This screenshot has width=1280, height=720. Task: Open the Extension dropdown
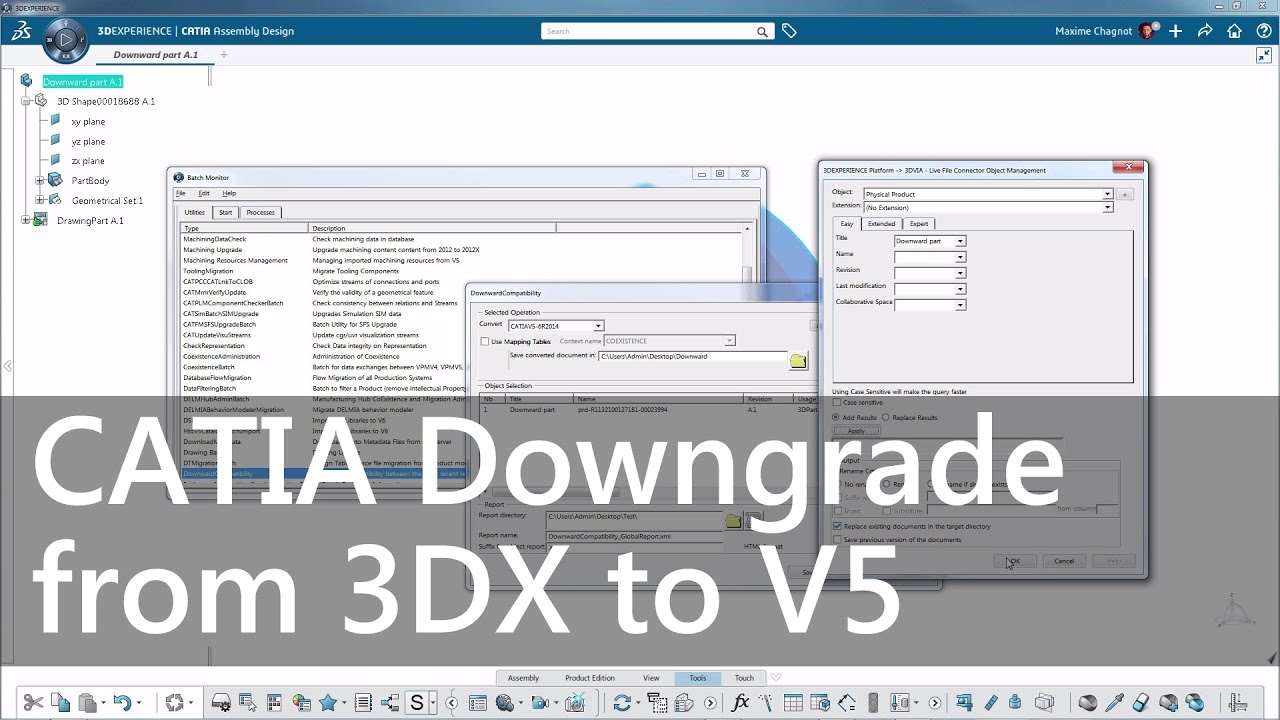pos(1107,208)
